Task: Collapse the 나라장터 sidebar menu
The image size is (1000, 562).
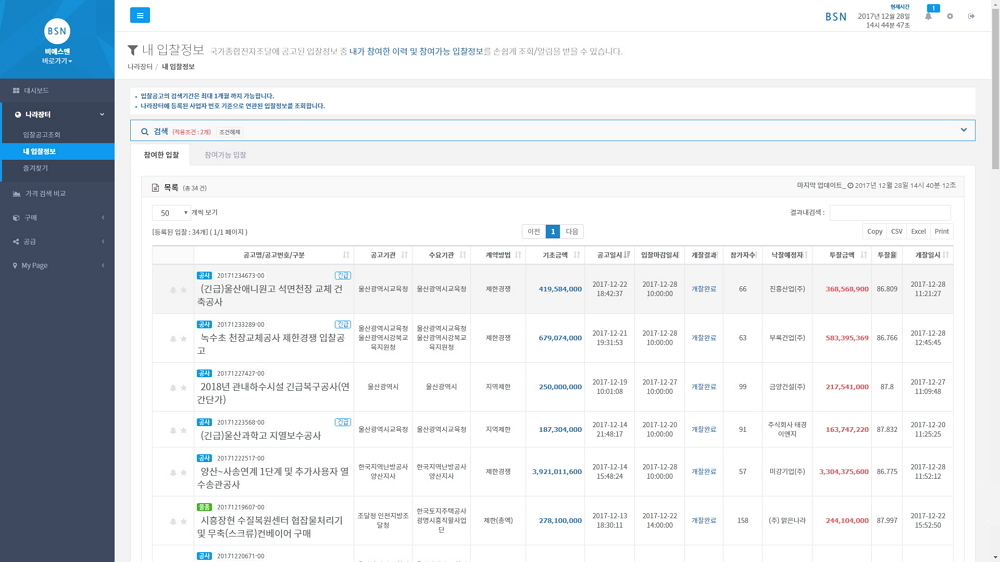Action: click(x=102, y=115)
